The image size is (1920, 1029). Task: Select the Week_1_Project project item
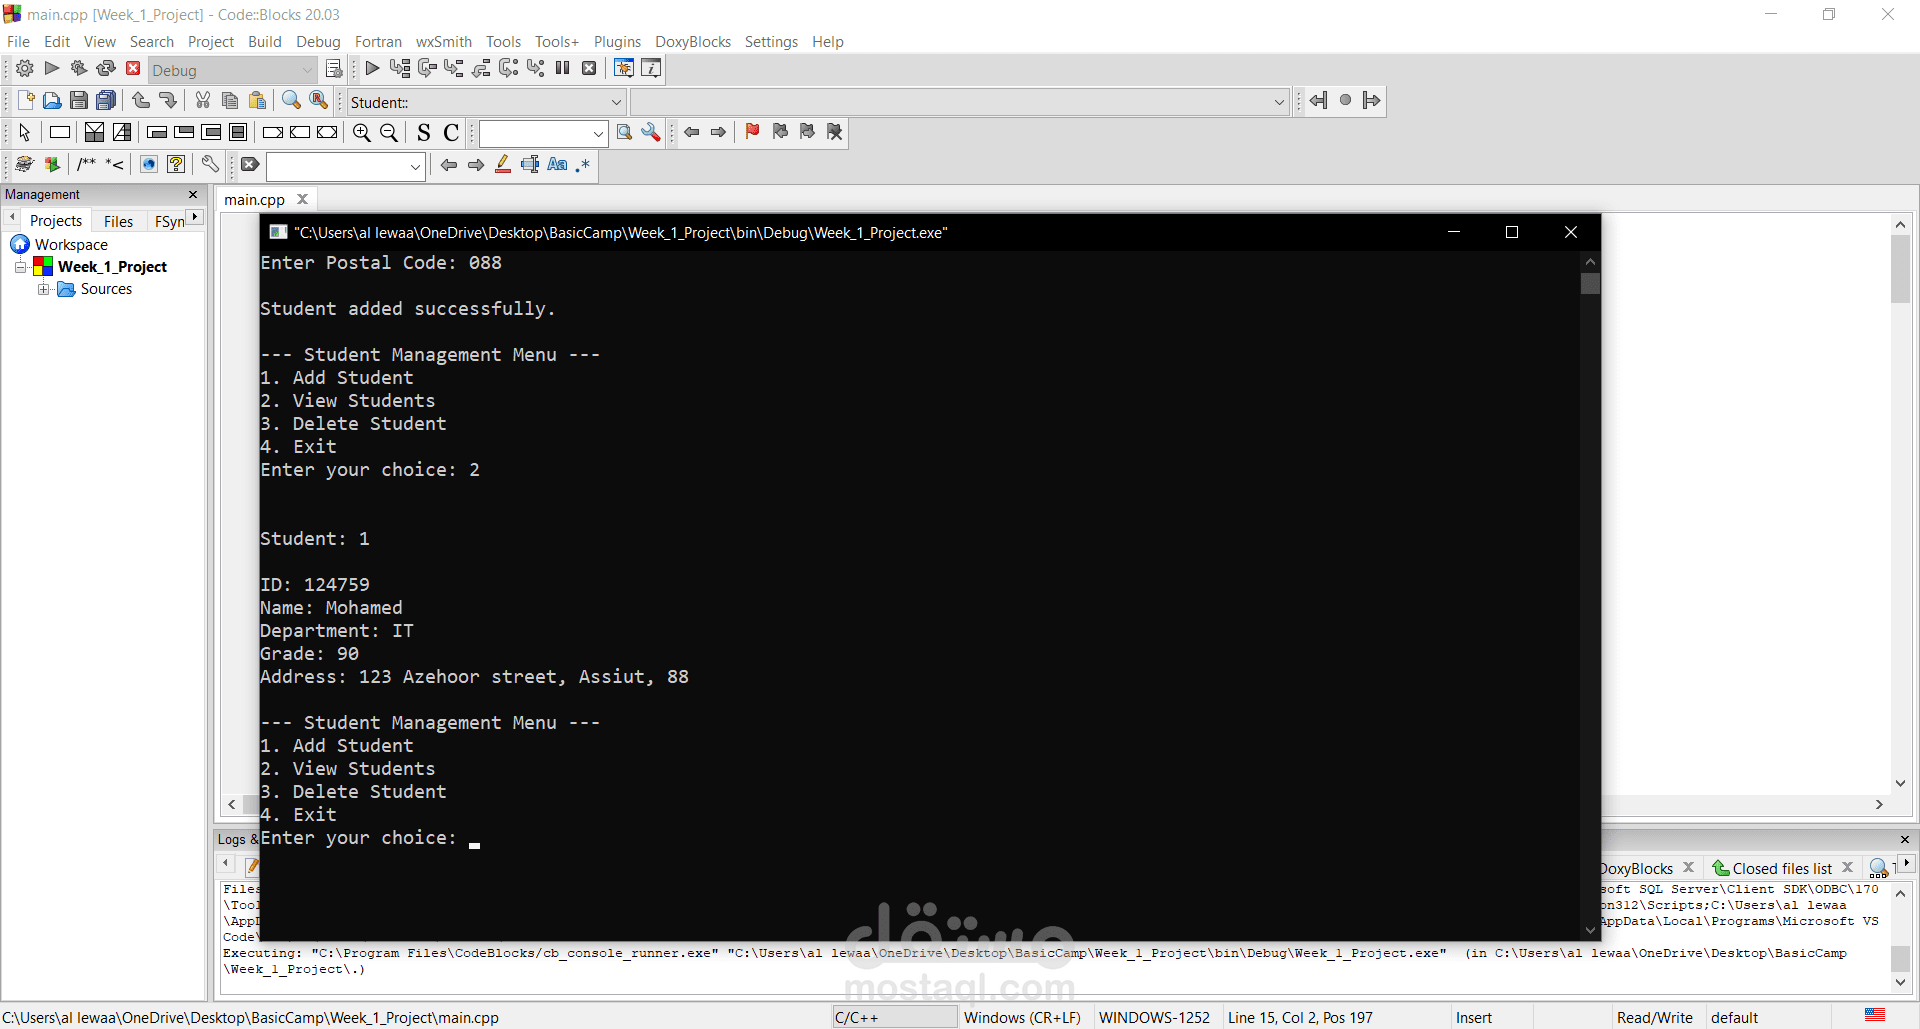(112, 267)
